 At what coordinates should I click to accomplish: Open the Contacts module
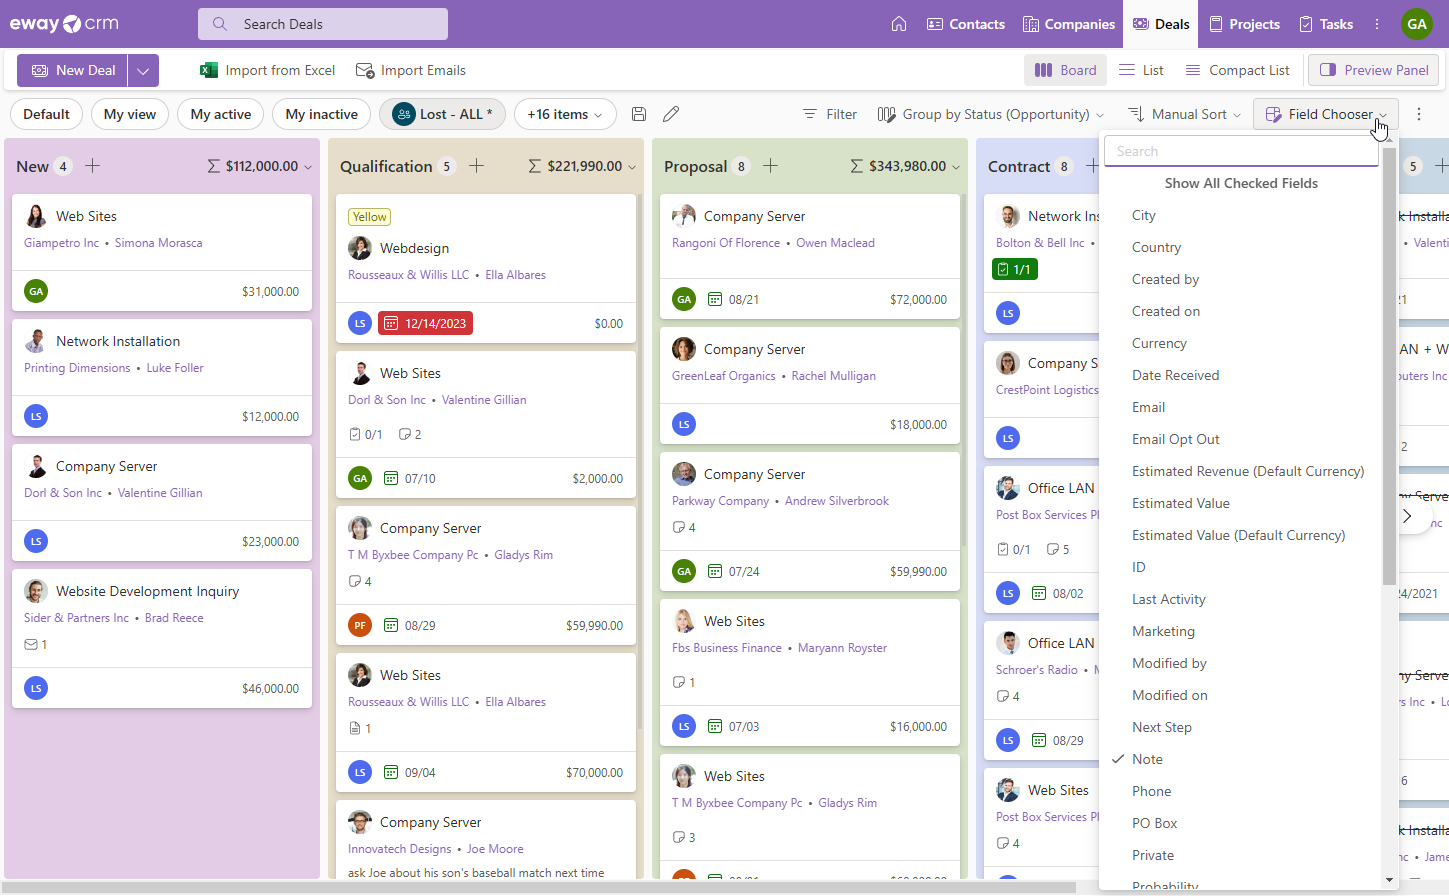[966, 24]
